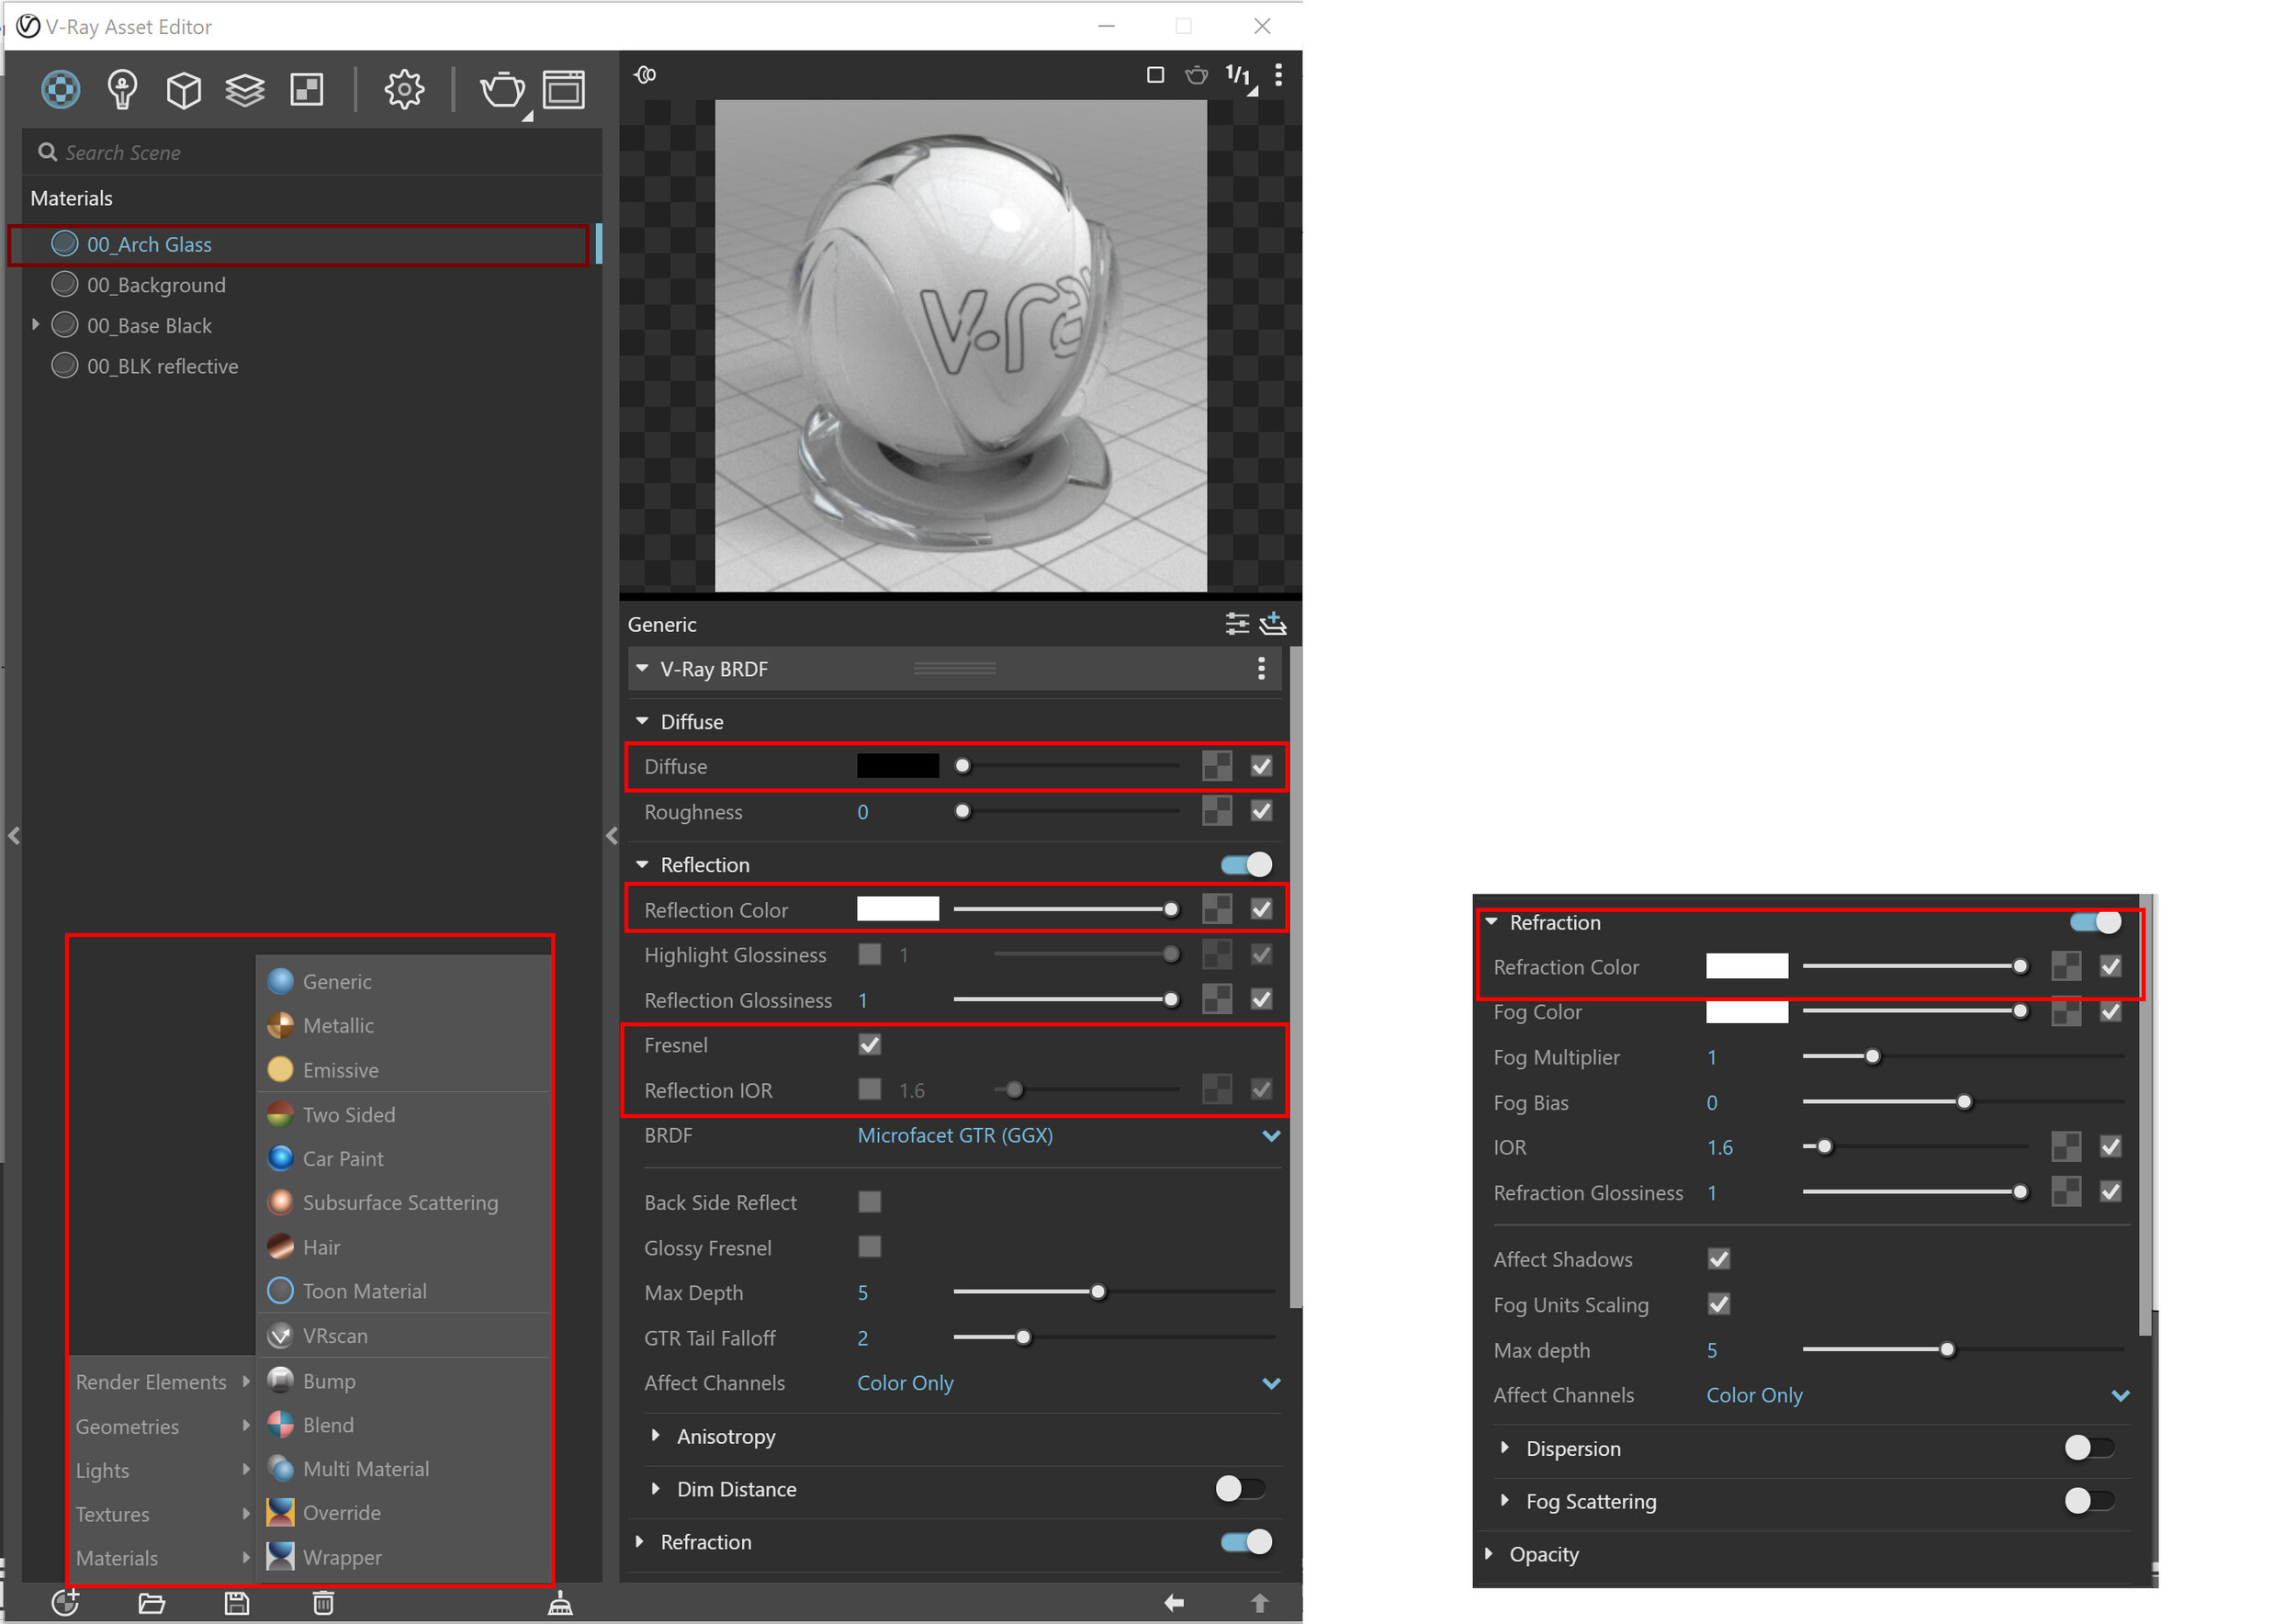Collapse the Reflection section arrow
This screenshot has width=2296, height=1624.
tap(642, 864)
